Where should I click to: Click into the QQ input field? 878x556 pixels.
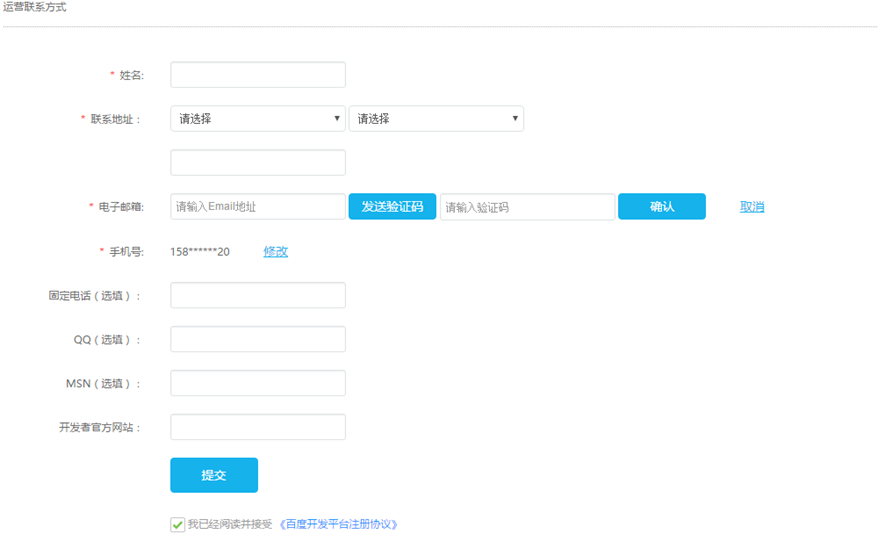point(257,339)
